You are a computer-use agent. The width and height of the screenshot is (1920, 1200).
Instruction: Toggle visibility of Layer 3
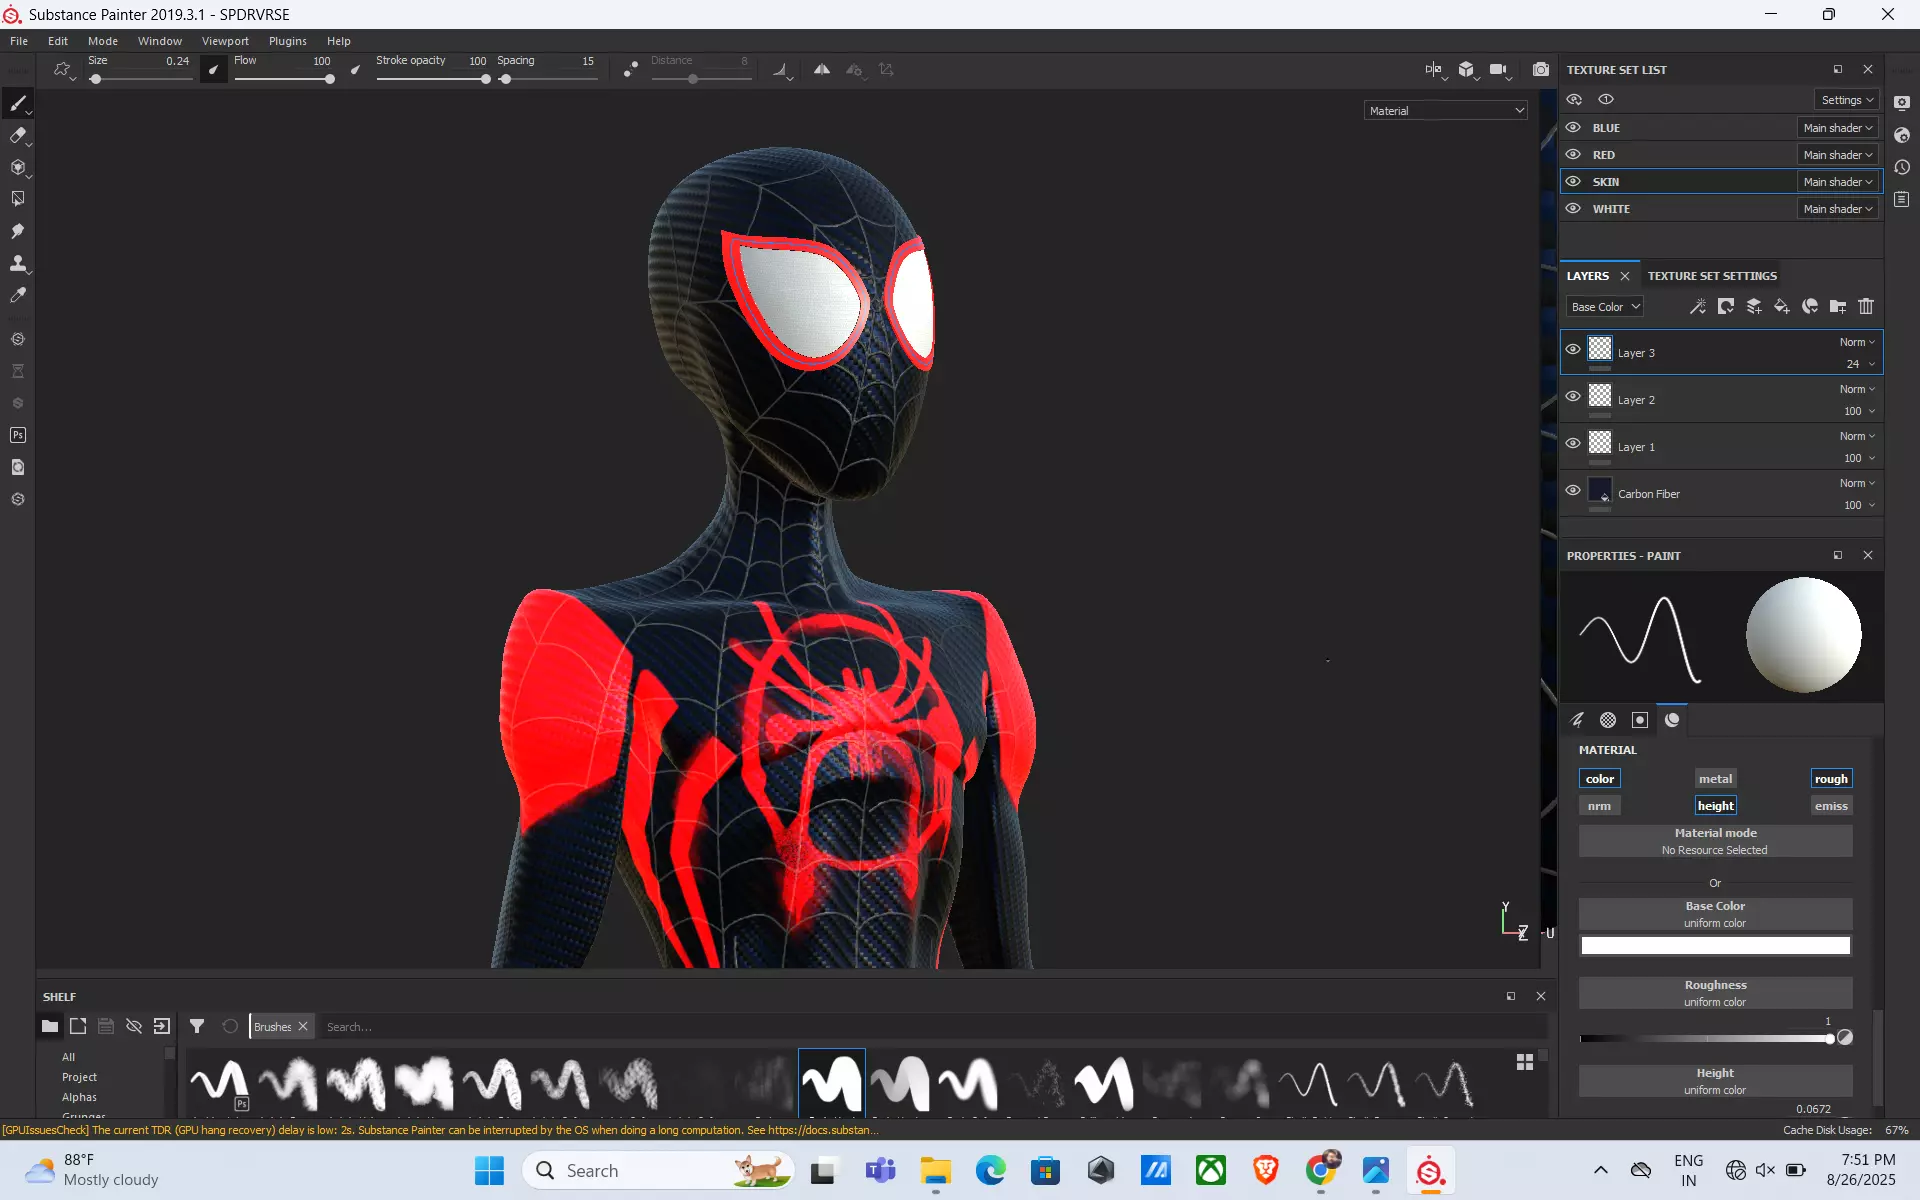click(1573, 350)
